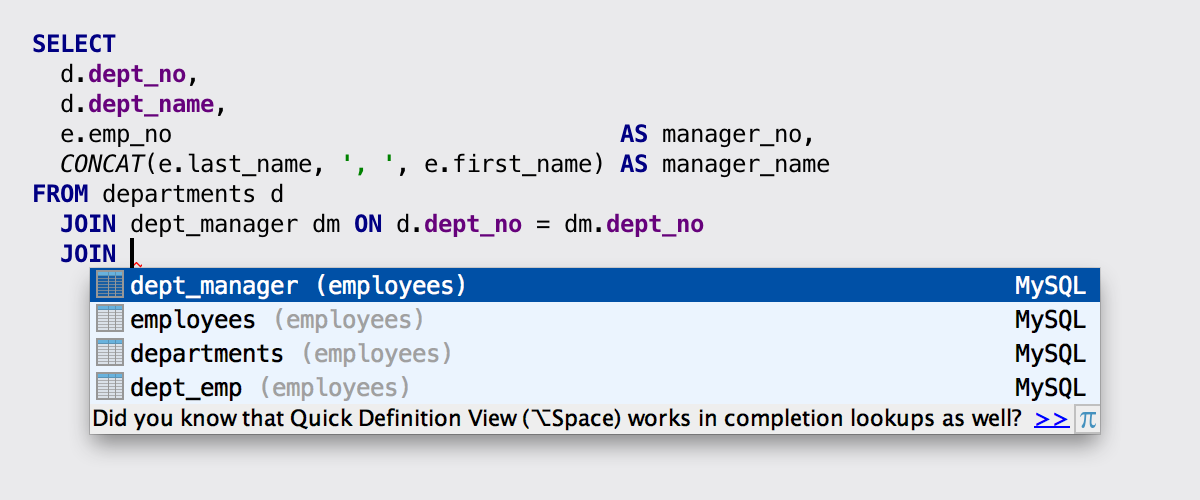This screenshot has height=500, width=1200.
Task: Click the table icon beside employees suggestion
Action: point(109,320)
